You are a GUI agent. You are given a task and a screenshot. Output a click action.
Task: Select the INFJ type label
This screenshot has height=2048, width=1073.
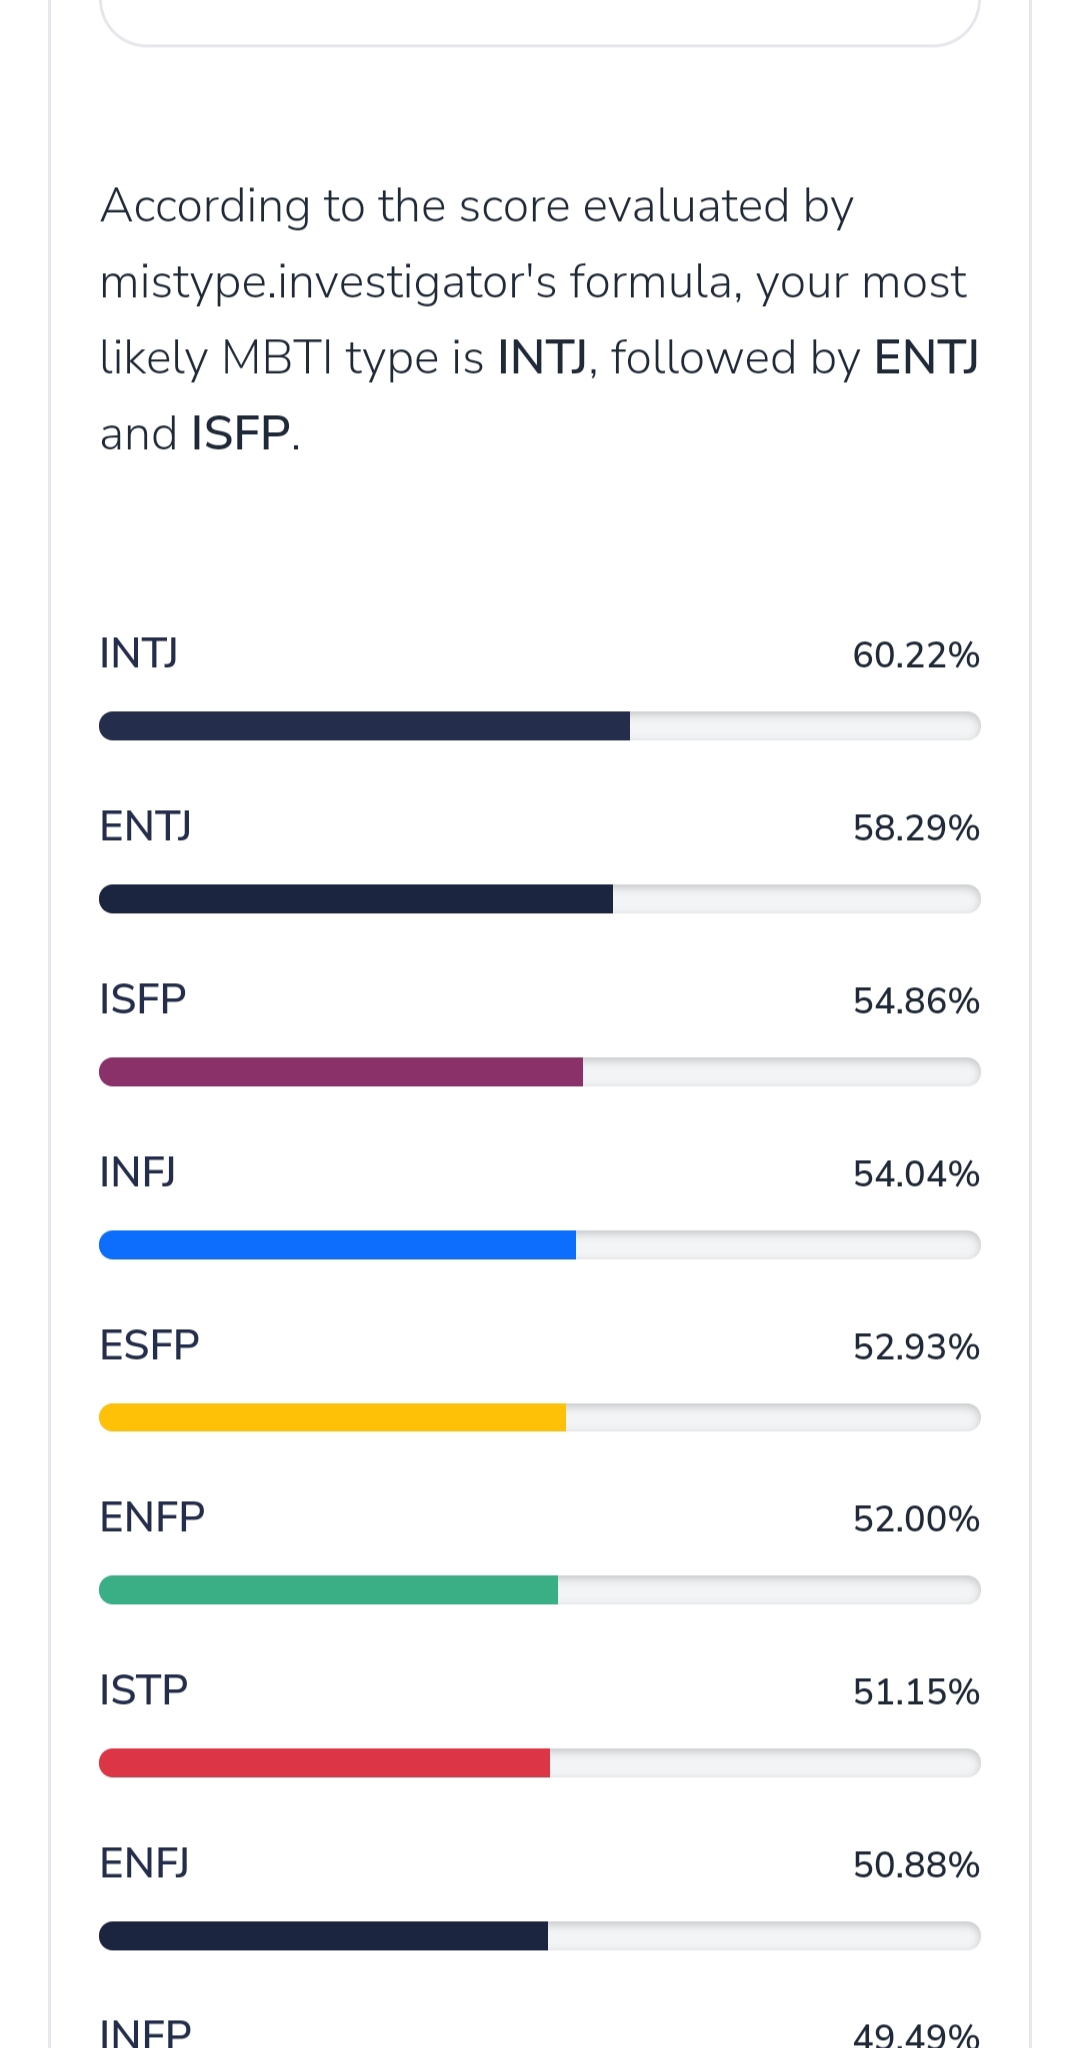click(138, 1172)
